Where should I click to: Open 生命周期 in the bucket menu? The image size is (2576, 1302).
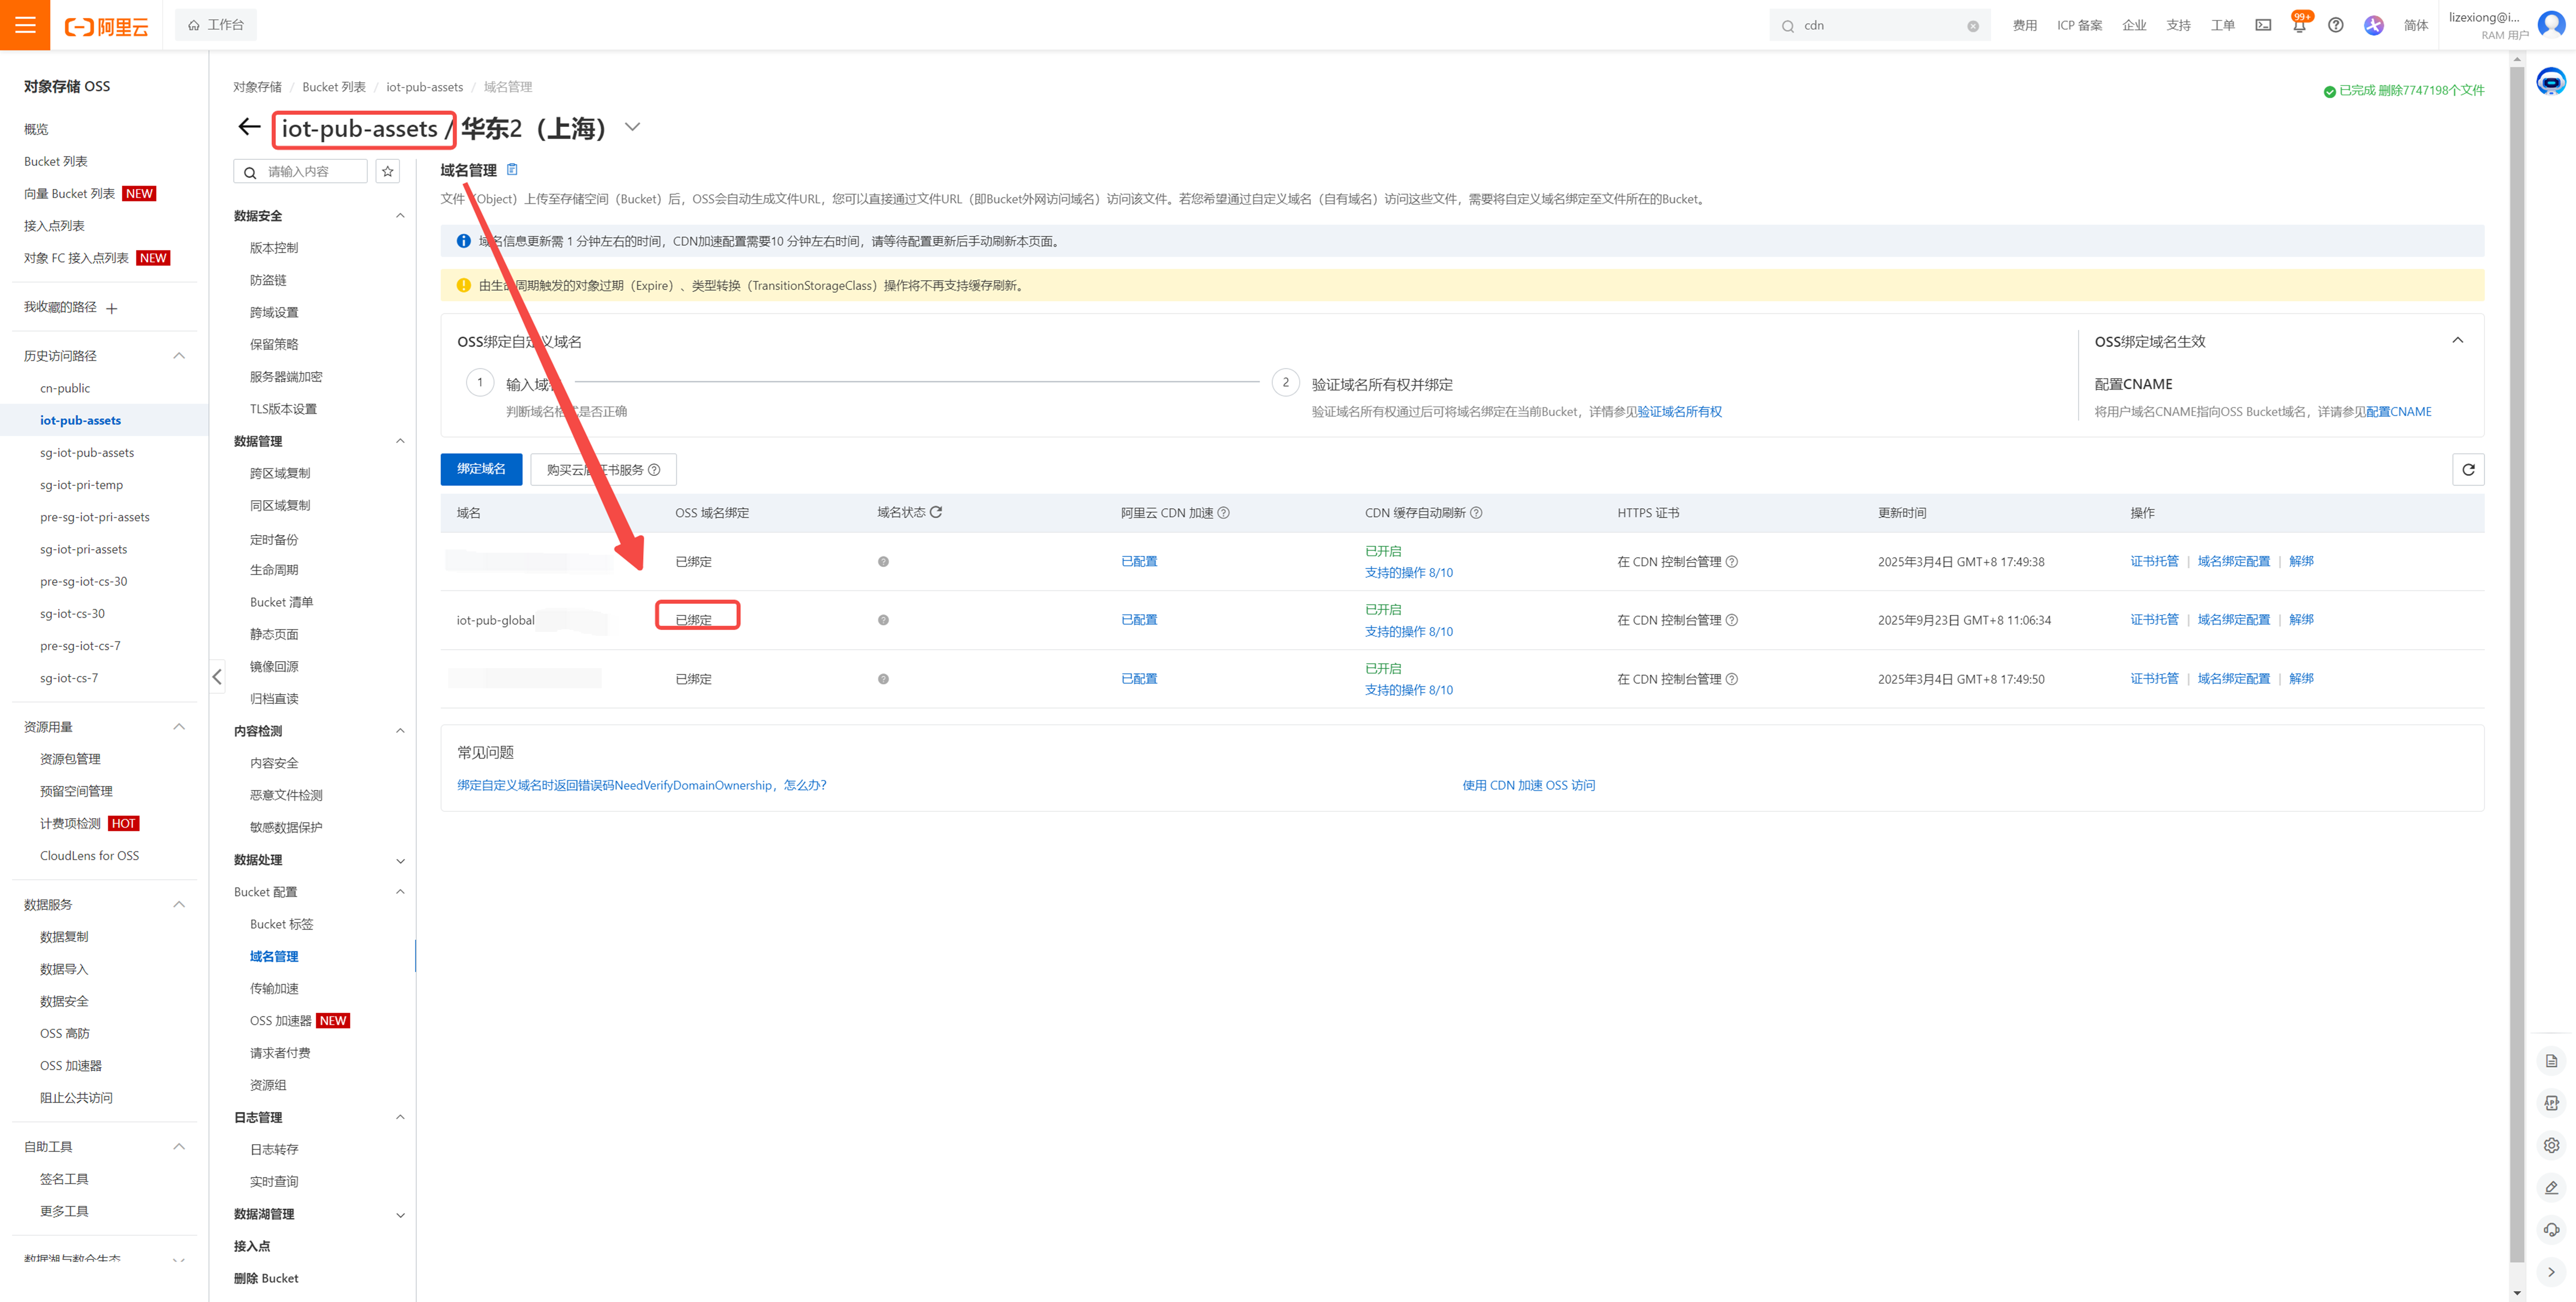tap(274, 570)
